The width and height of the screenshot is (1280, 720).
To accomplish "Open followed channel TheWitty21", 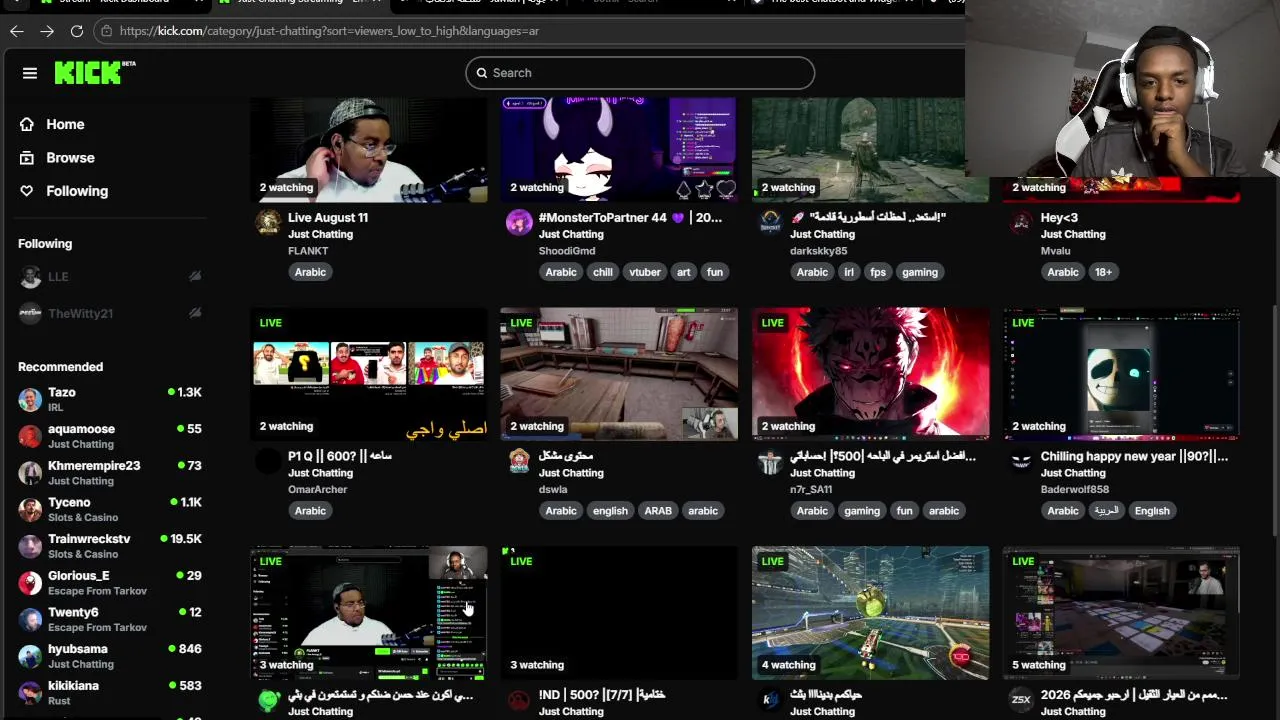I will coord(110,313).
